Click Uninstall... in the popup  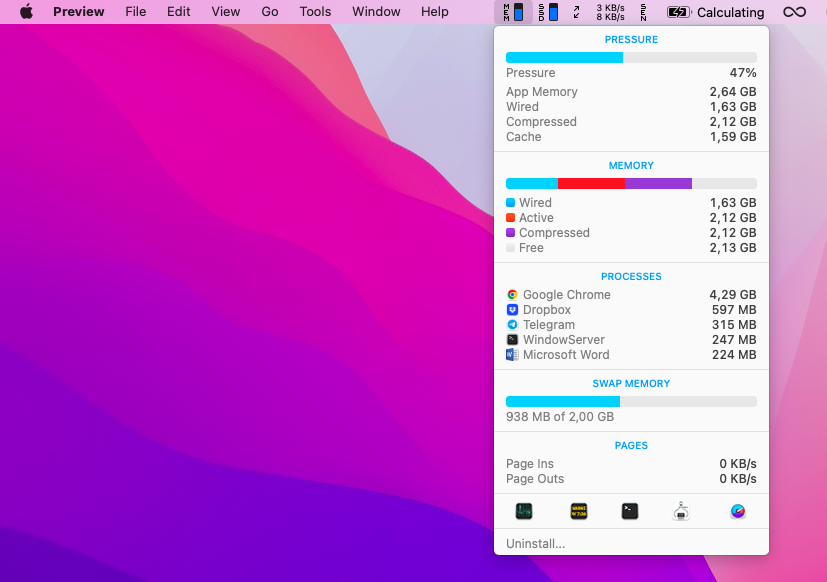pyautogui.click(x=535, y=543)
